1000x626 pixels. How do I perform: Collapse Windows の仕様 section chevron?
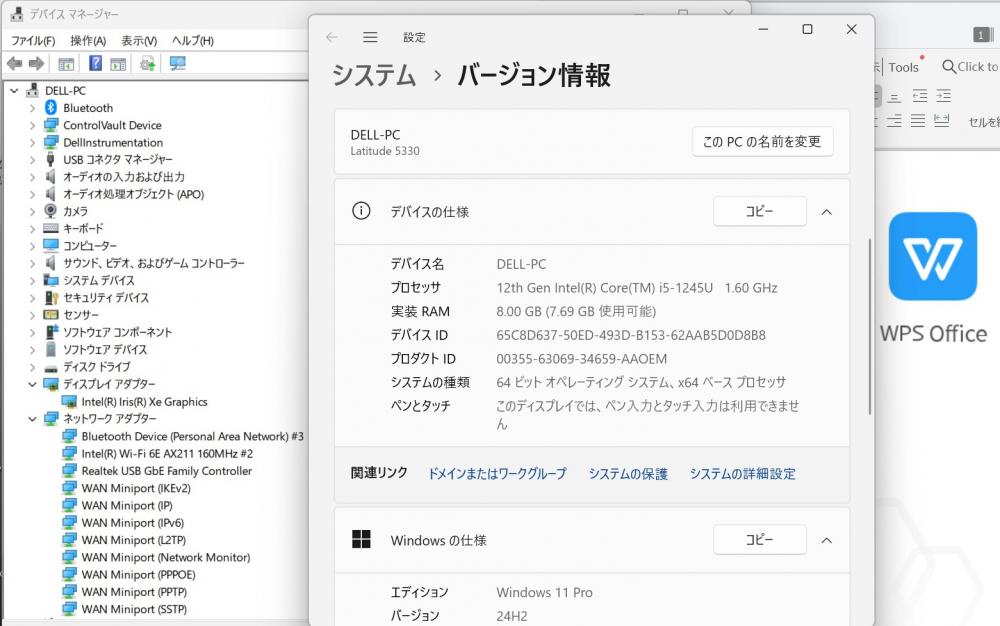click(x=827, y=541)
